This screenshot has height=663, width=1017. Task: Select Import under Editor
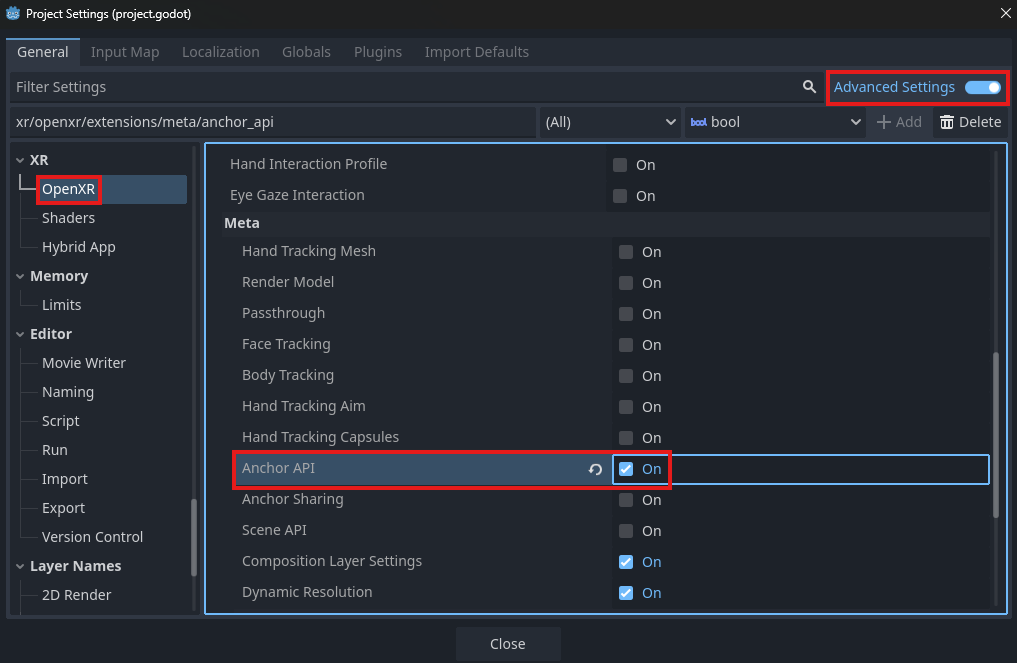64,479
